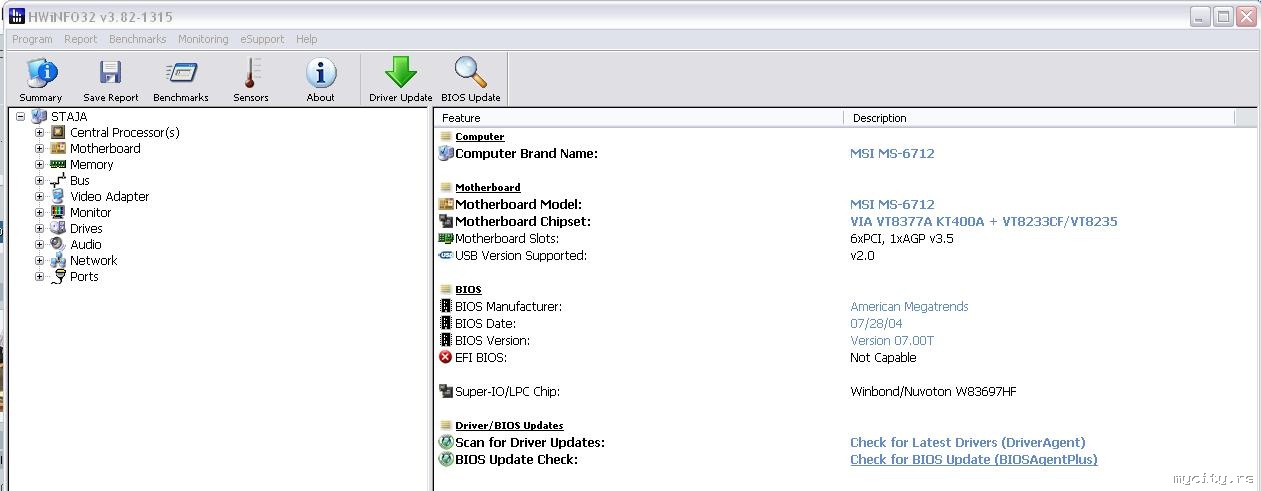Screen dimensions: 1261x491
Task: Expand the Central Processor(s) node
Action: 40,133
